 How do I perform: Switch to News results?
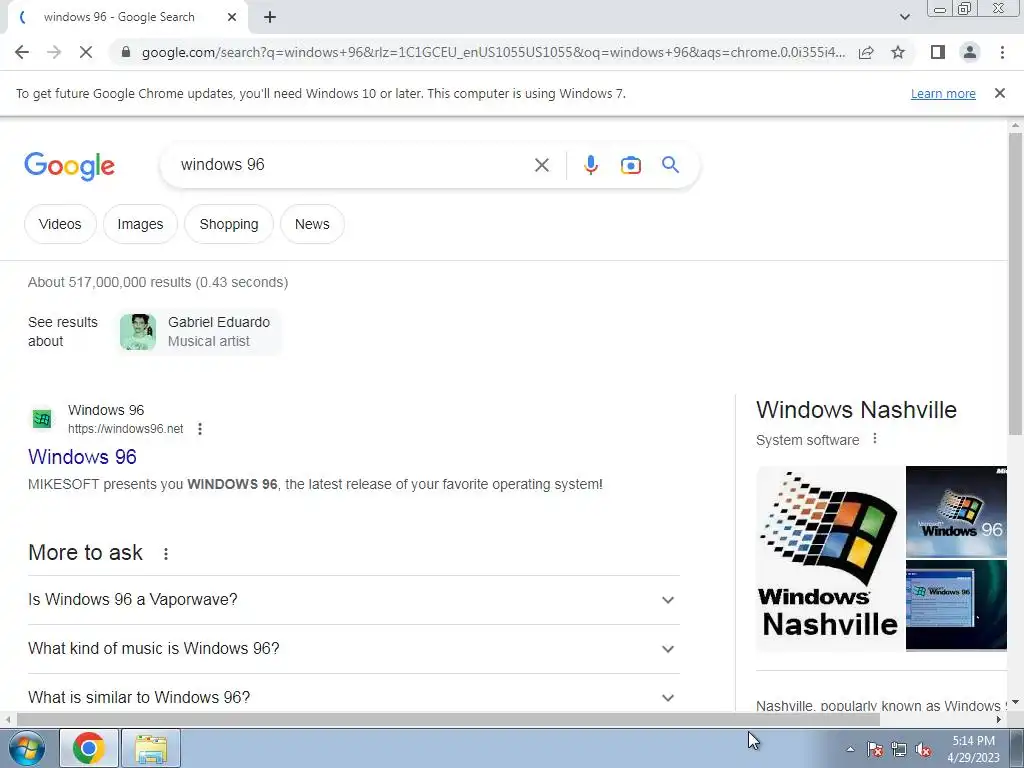pyautogui.click(x=312, y=224)
